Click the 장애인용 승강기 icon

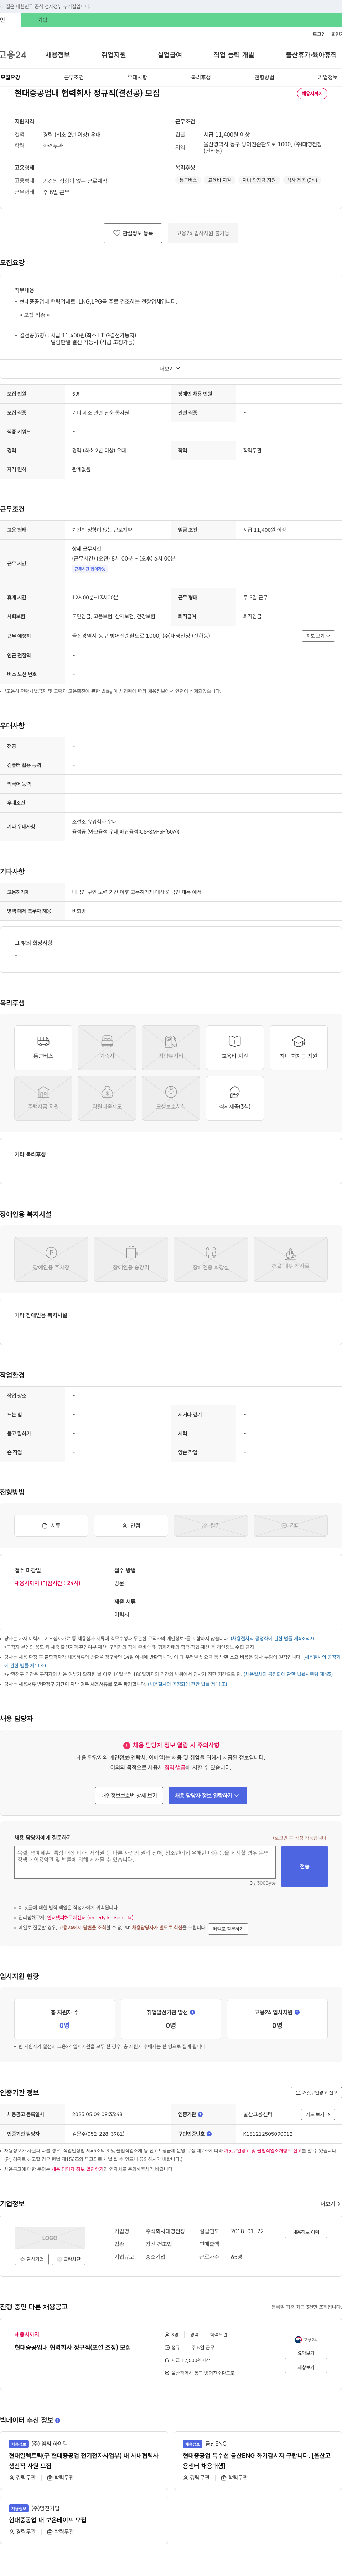click(131, 1259)
